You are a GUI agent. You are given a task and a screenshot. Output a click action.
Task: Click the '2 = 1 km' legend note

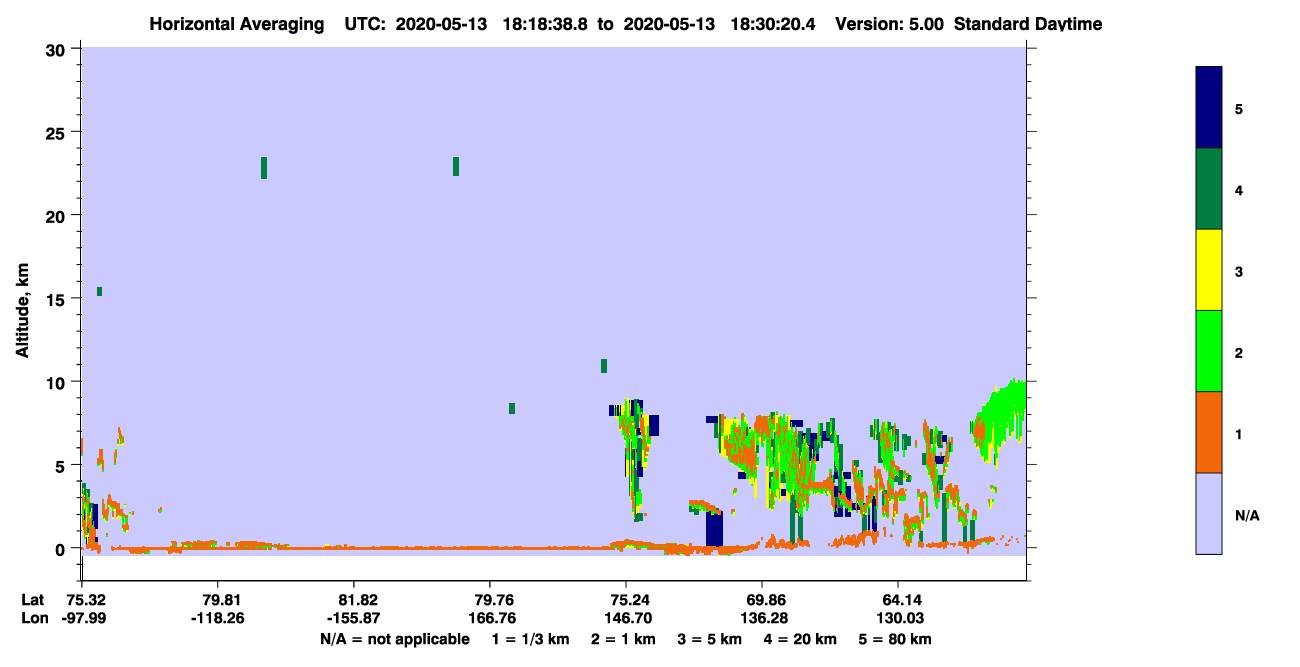point(623,639)
